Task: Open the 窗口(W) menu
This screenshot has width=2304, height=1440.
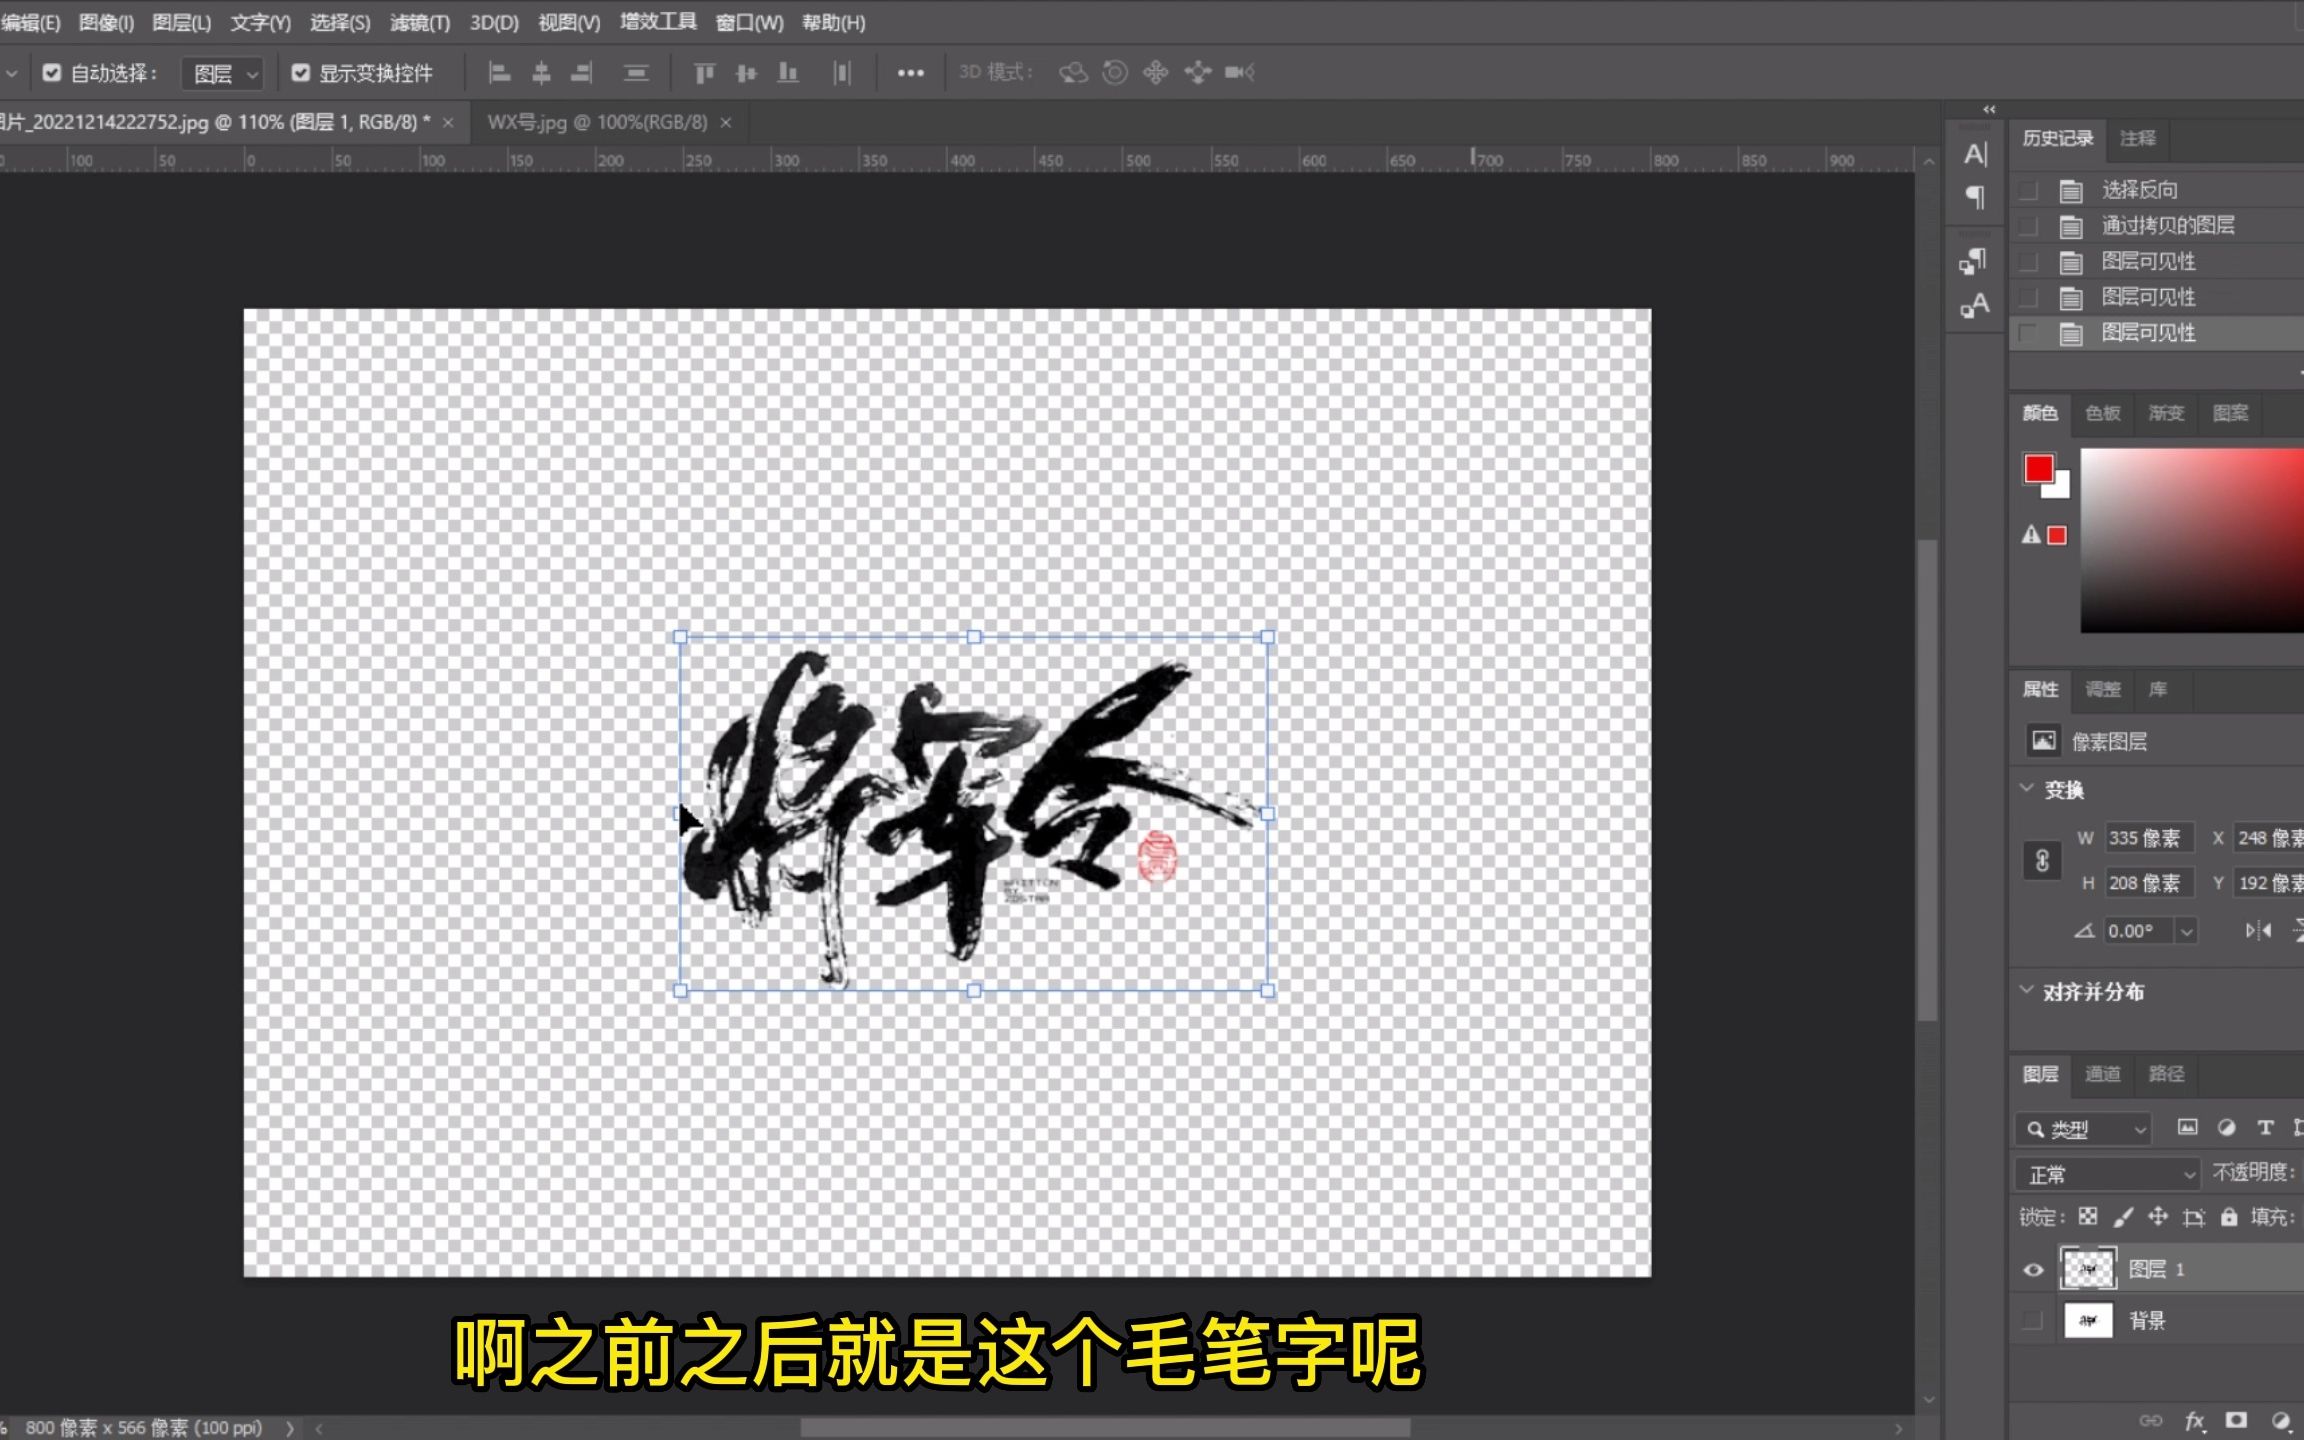Action: (750, 23)
